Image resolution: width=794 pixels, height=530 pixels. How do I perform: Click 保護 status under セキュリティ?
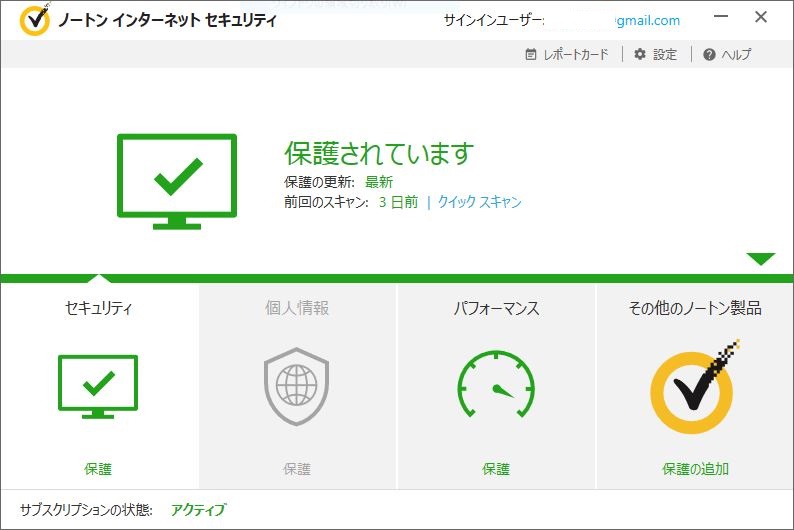point(98,469)
